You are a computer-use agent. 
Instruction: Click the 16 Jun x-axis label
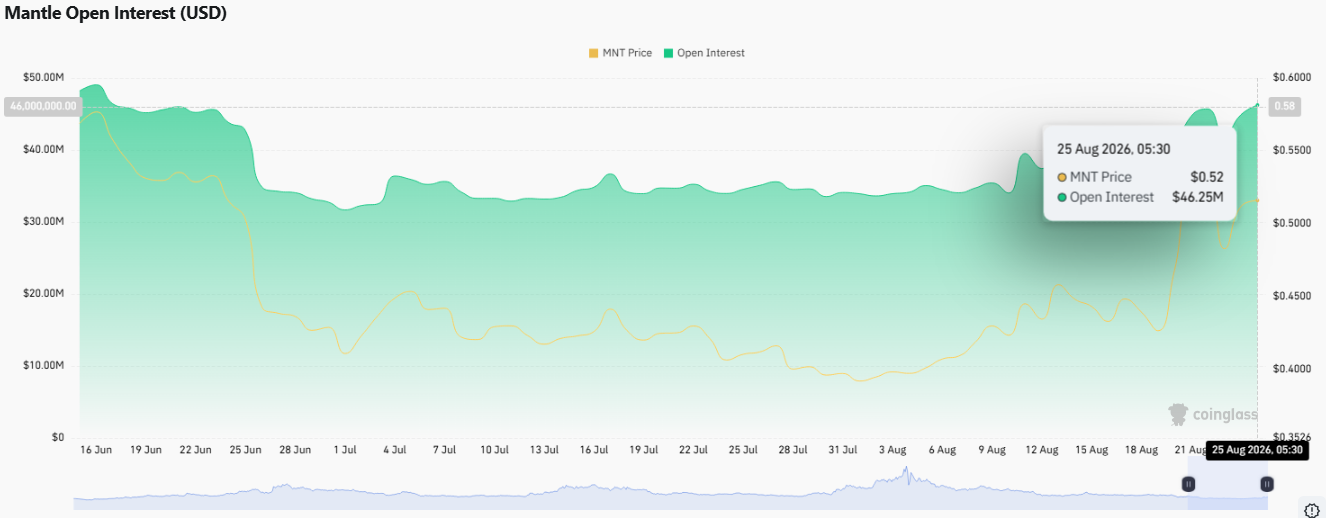click(96, 450)
